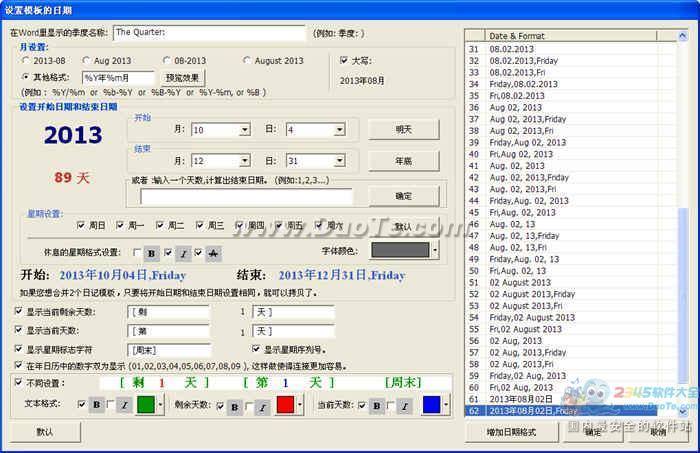Toggle Bold icon for rest-day weekday format
The width and height of the screenshot is (700, 453).
151,254
